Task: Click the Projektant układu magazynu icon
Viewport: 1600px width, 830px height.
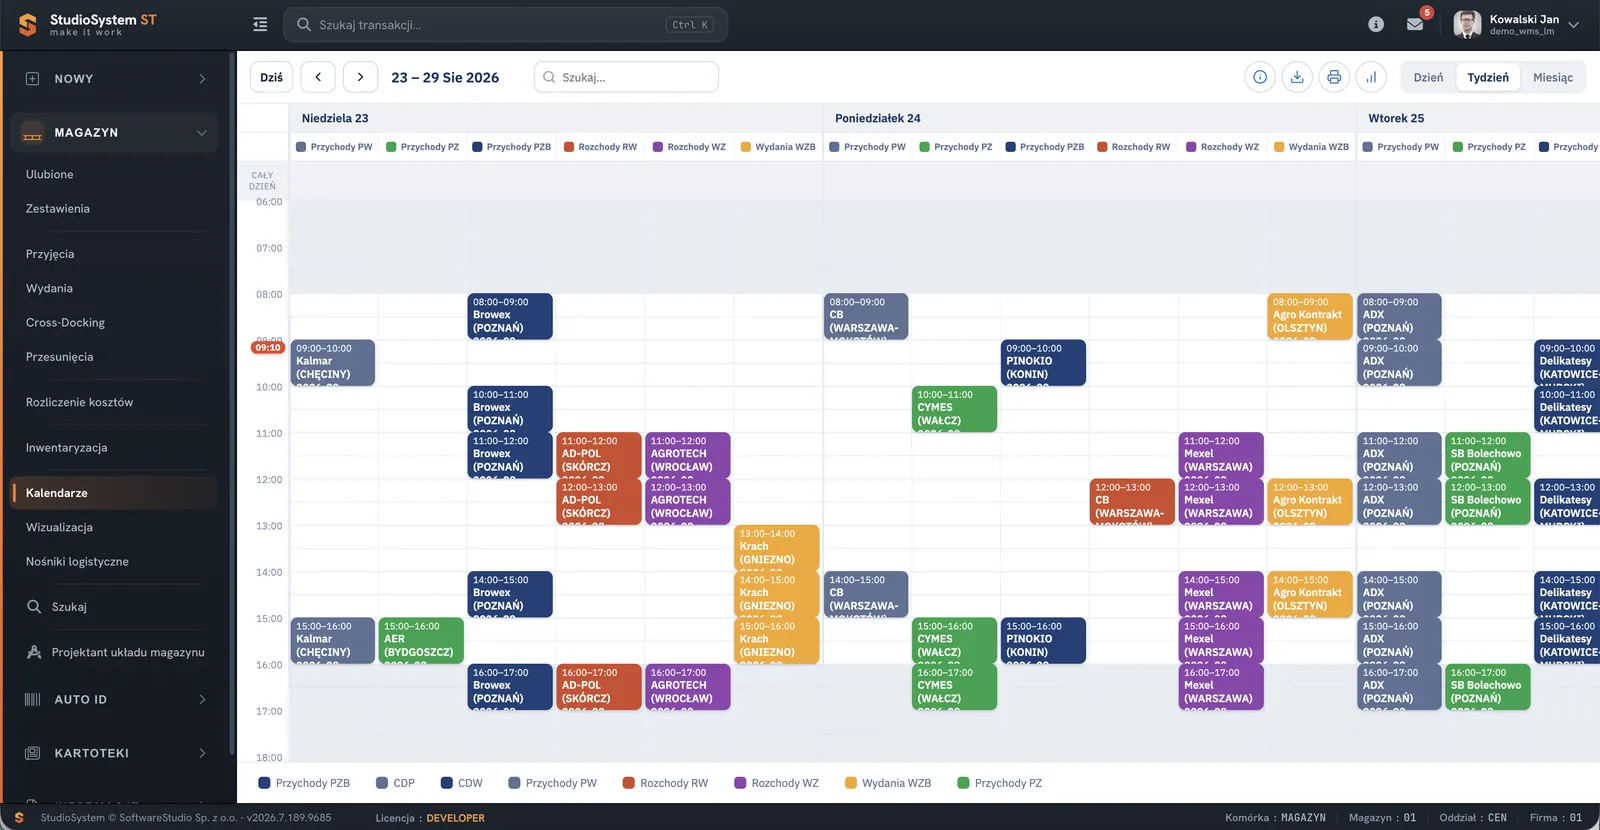Action: 34,652
